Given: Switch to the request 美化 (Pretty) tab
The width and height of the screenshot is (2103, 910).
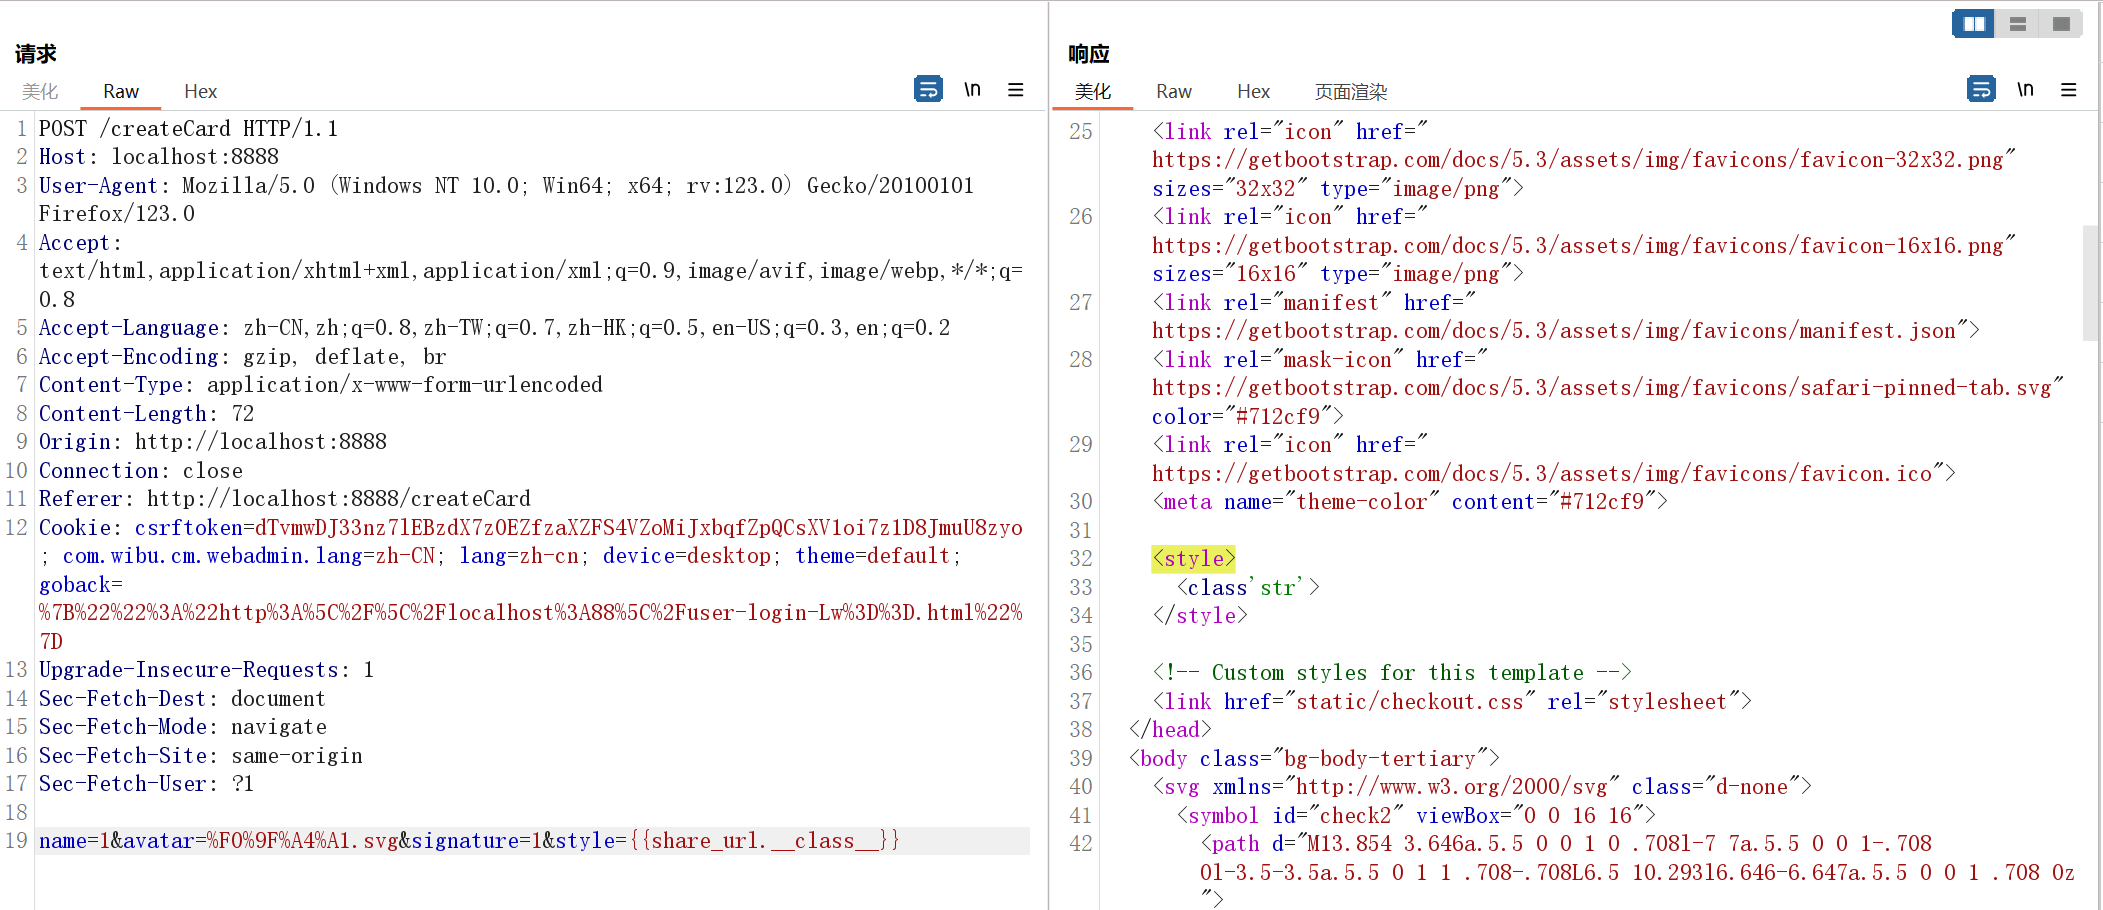Looking at the screenshot, I should (40, 91).
